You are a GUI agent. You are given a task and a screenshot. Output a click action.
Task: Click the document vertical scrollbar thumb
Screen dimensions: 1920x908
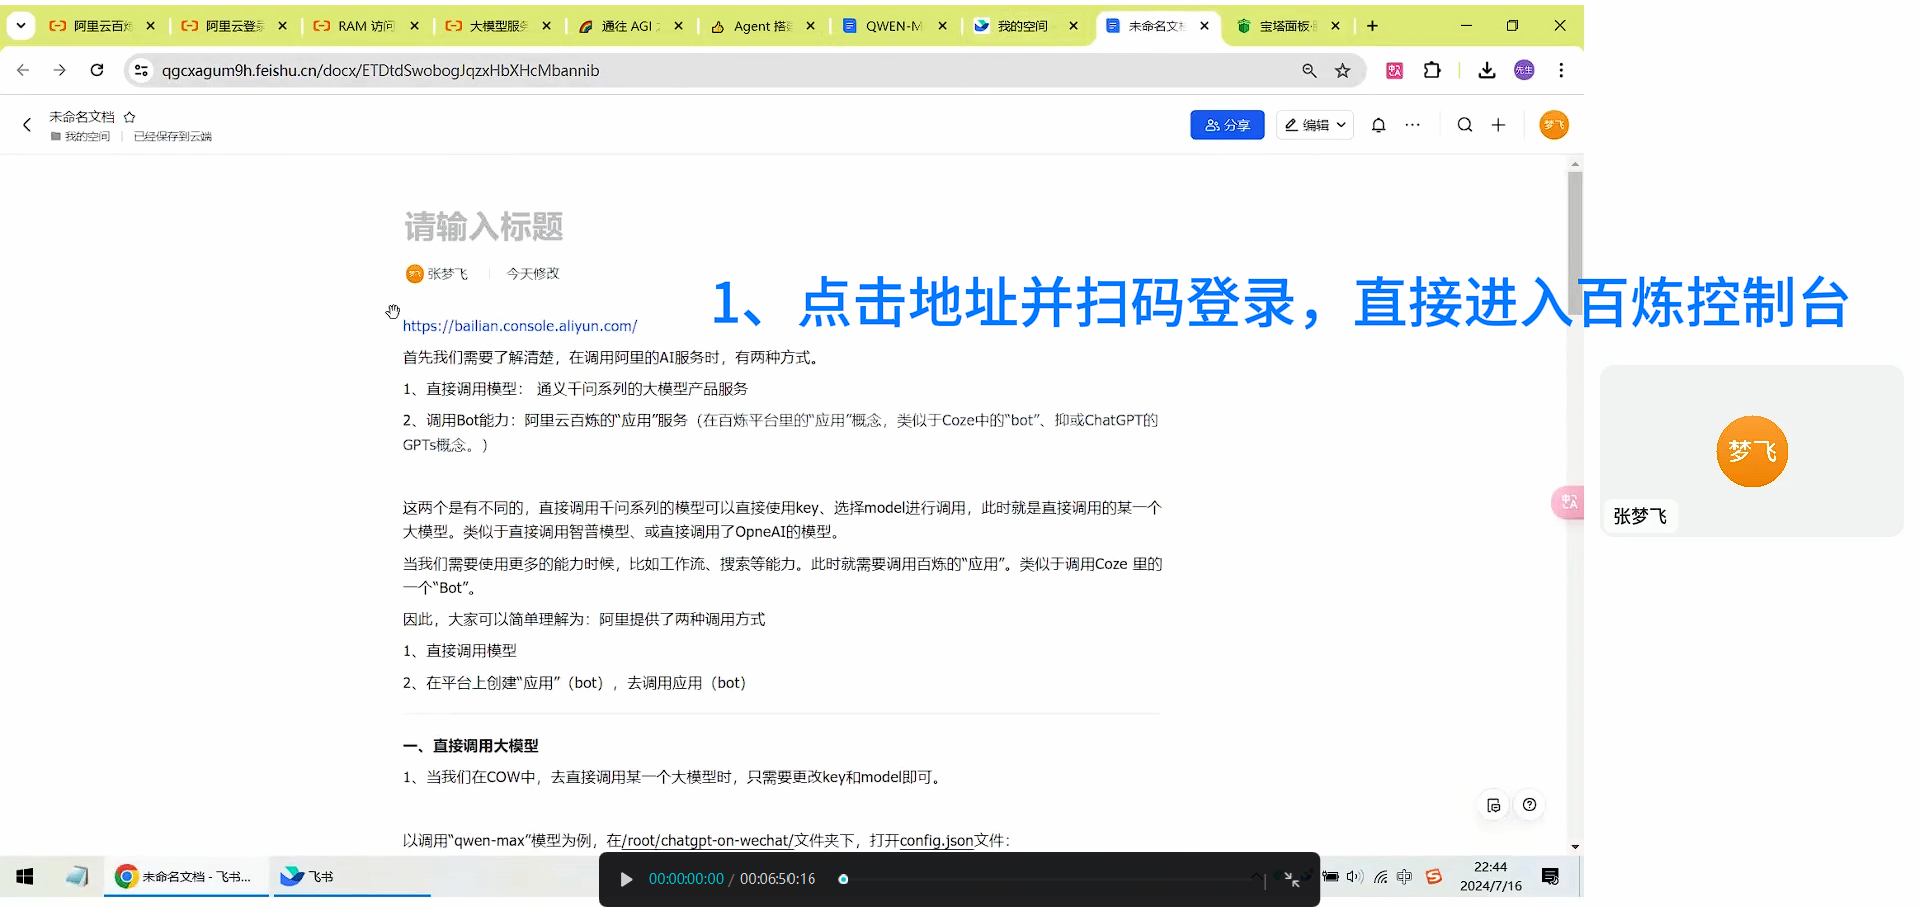pos(1575,242)
